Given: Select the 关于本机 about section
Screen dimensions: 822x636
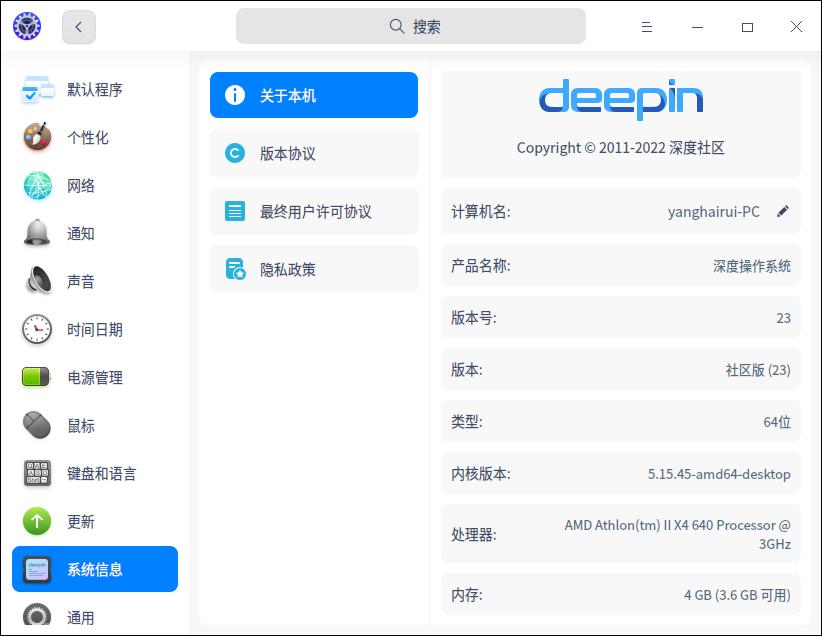Looking at the screenshot, I should click(314, 95).
